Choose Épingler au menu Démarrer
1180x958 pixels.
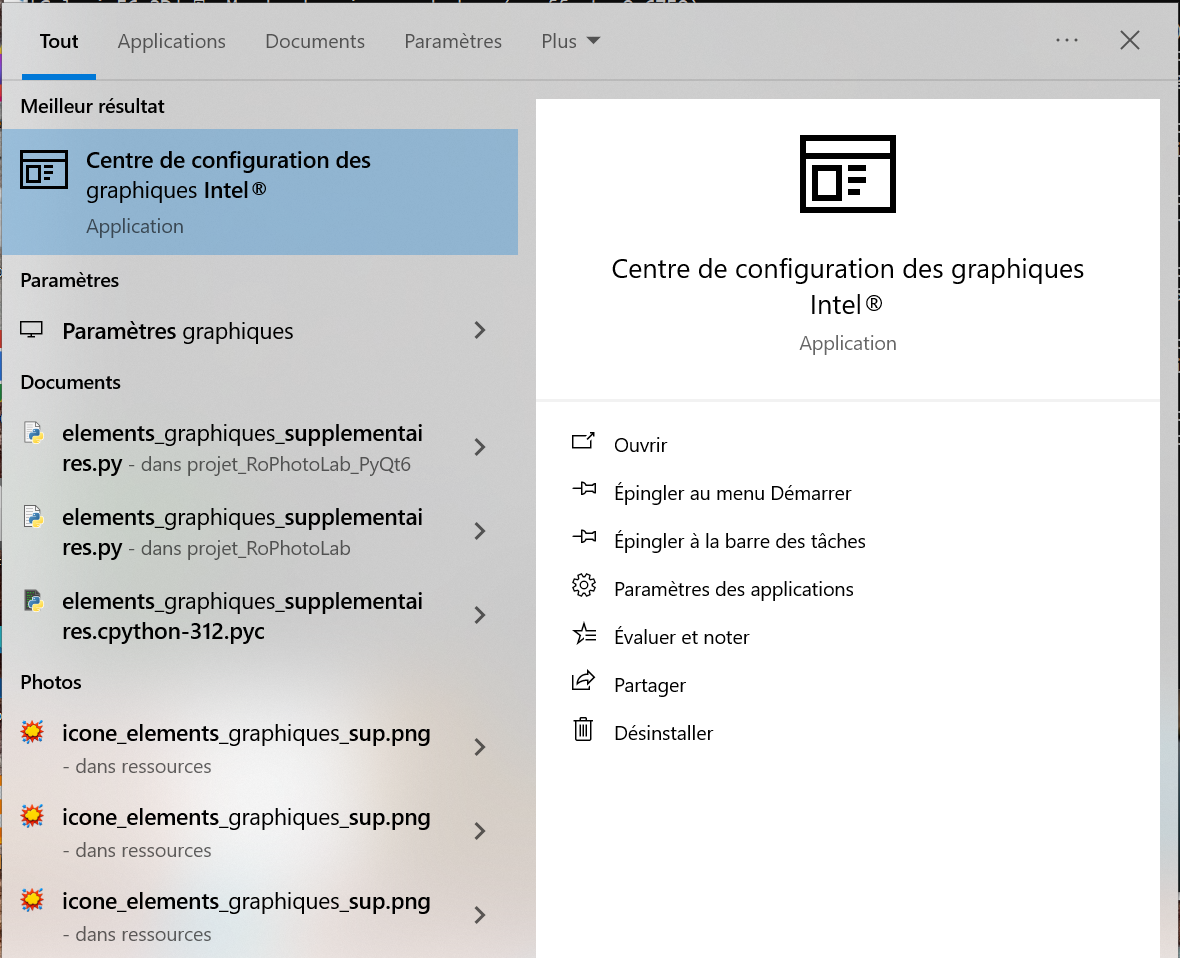732,494
